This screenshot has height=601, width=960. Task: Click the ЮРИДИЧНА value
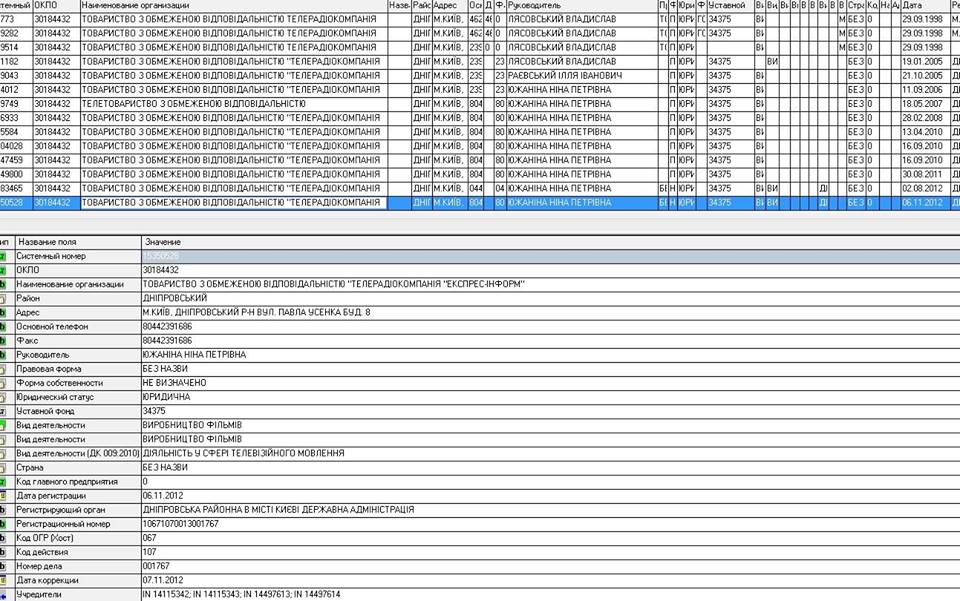[x=167, y=397]
